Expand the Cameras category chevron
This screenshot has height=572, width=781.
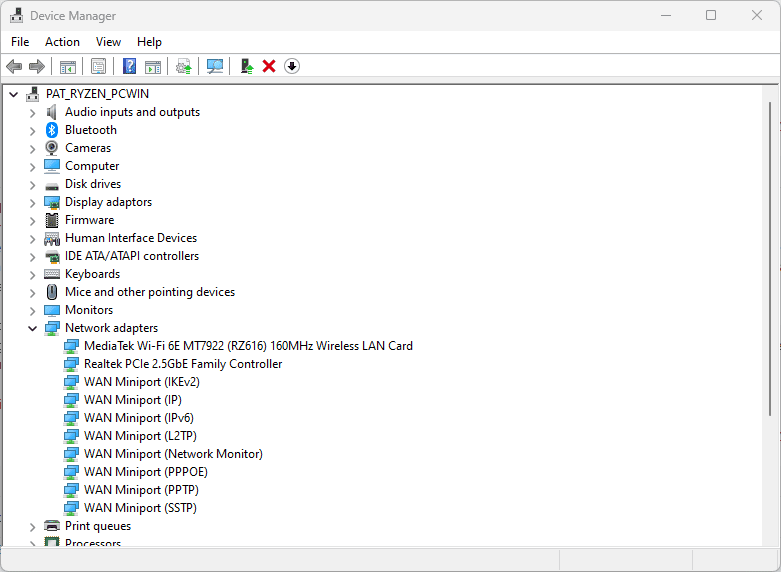coord(32,149)
